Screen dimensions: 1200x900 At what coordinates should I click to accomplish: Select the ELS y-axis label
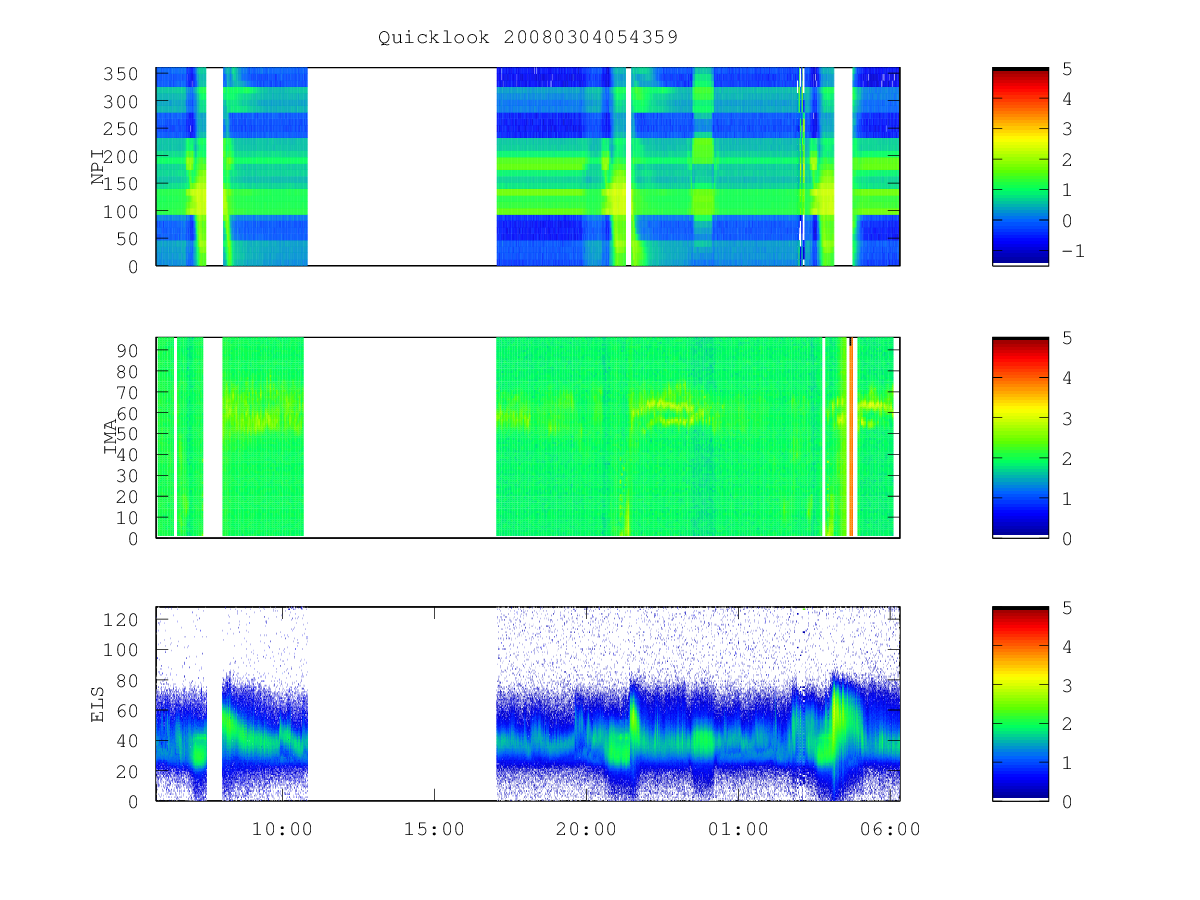[99, 703]
